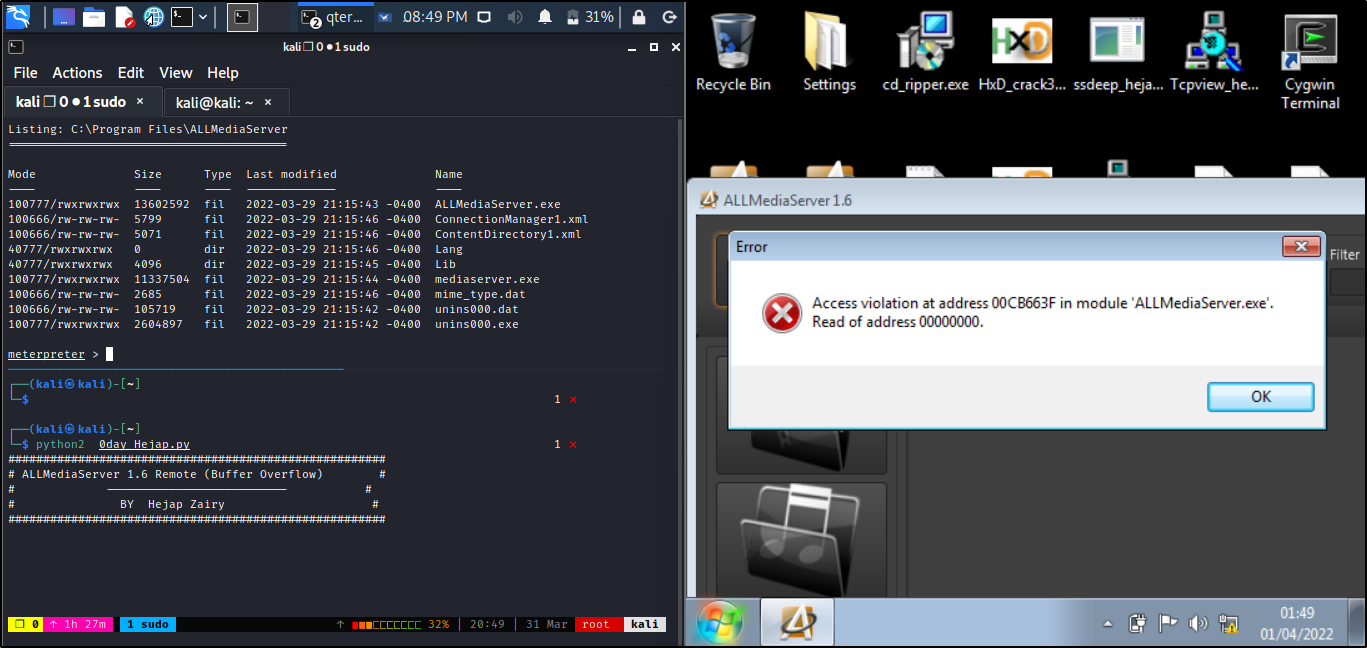Click the log out icon in Kali panel
The width and height of the screenshot is (1367, 648).
[669, 17]
